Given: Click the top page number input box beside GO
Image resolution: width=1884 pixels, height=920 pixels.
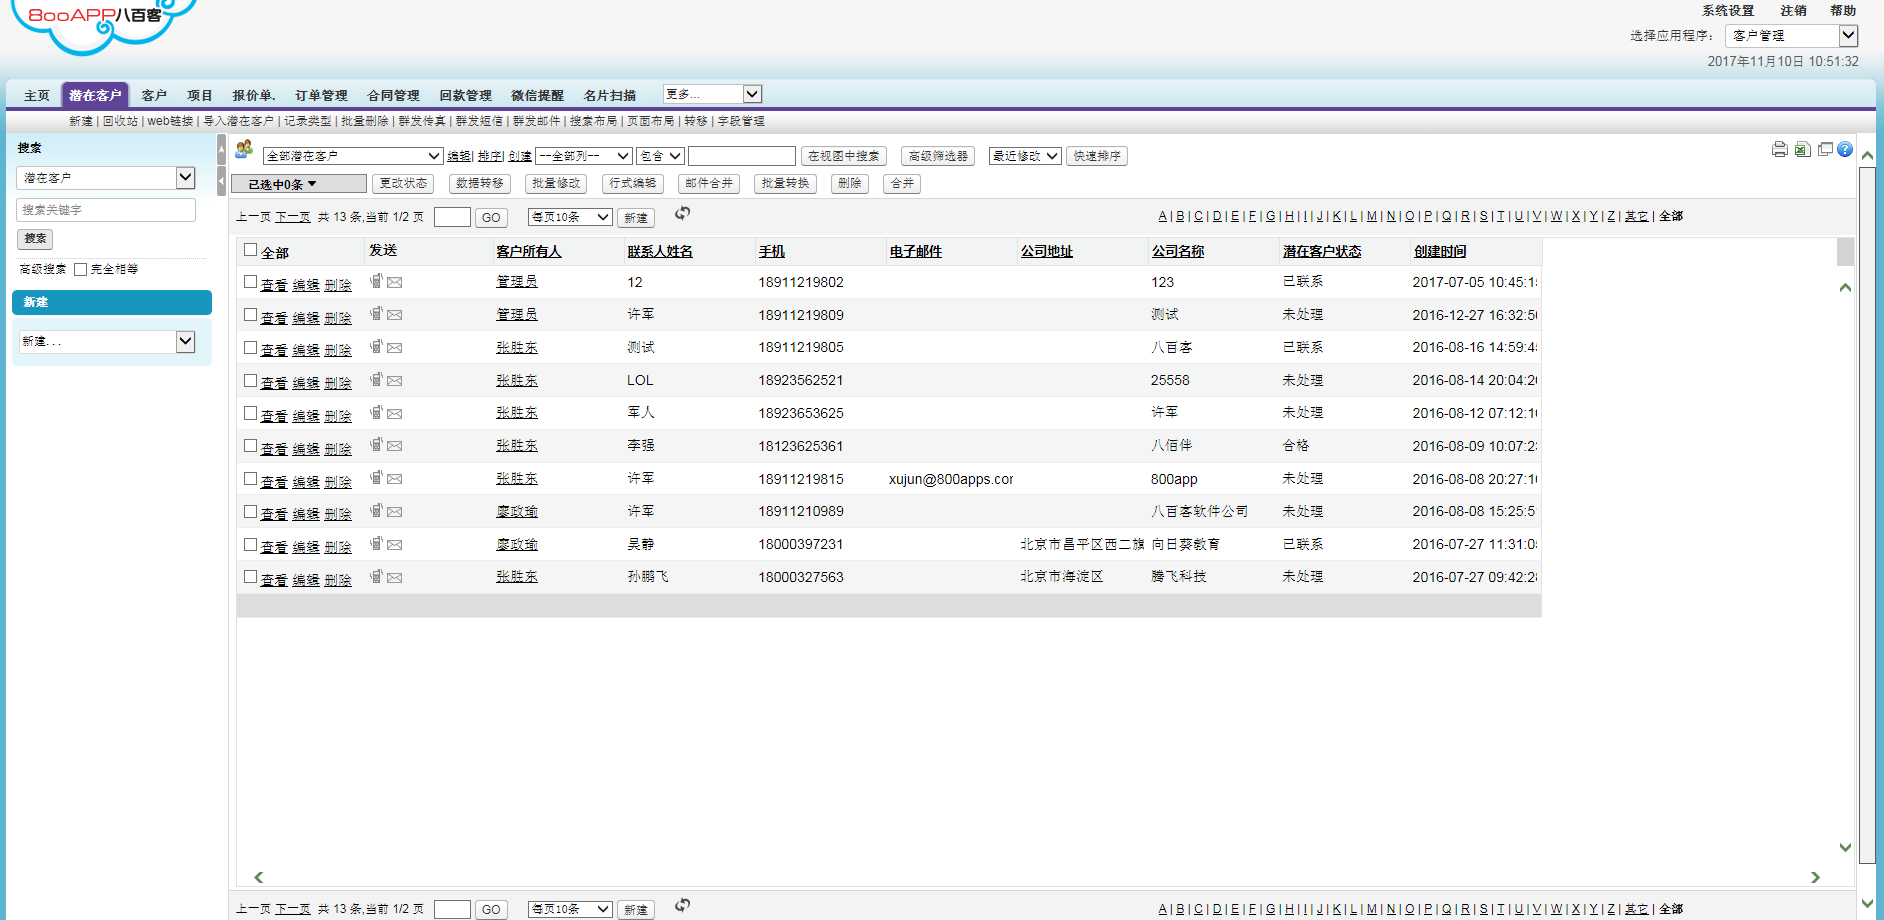Looking at the screenshot, I should coord(452,217).
